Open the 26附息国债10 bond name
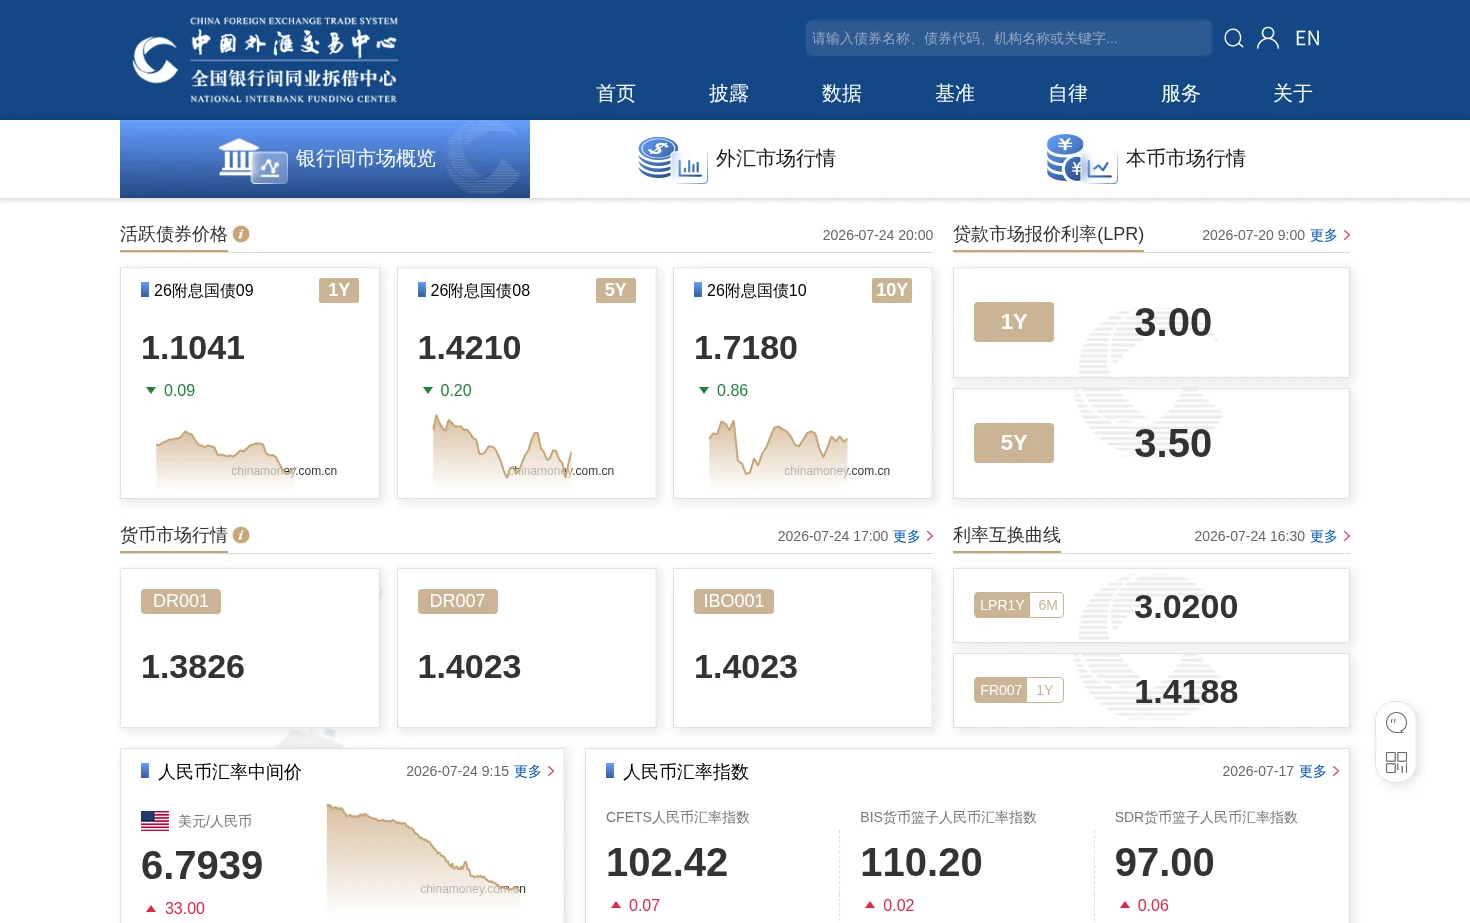 tap(757, 290)
